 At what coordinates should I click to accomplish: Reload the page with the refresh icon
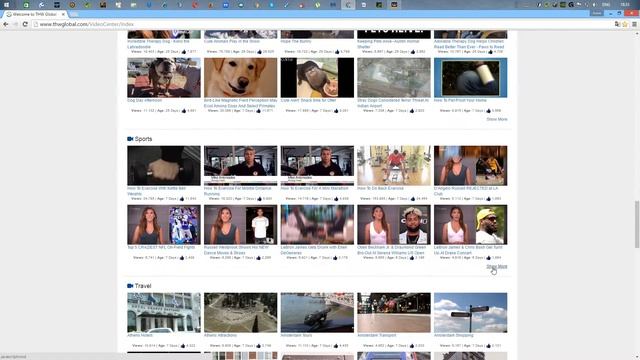(25, 24)
